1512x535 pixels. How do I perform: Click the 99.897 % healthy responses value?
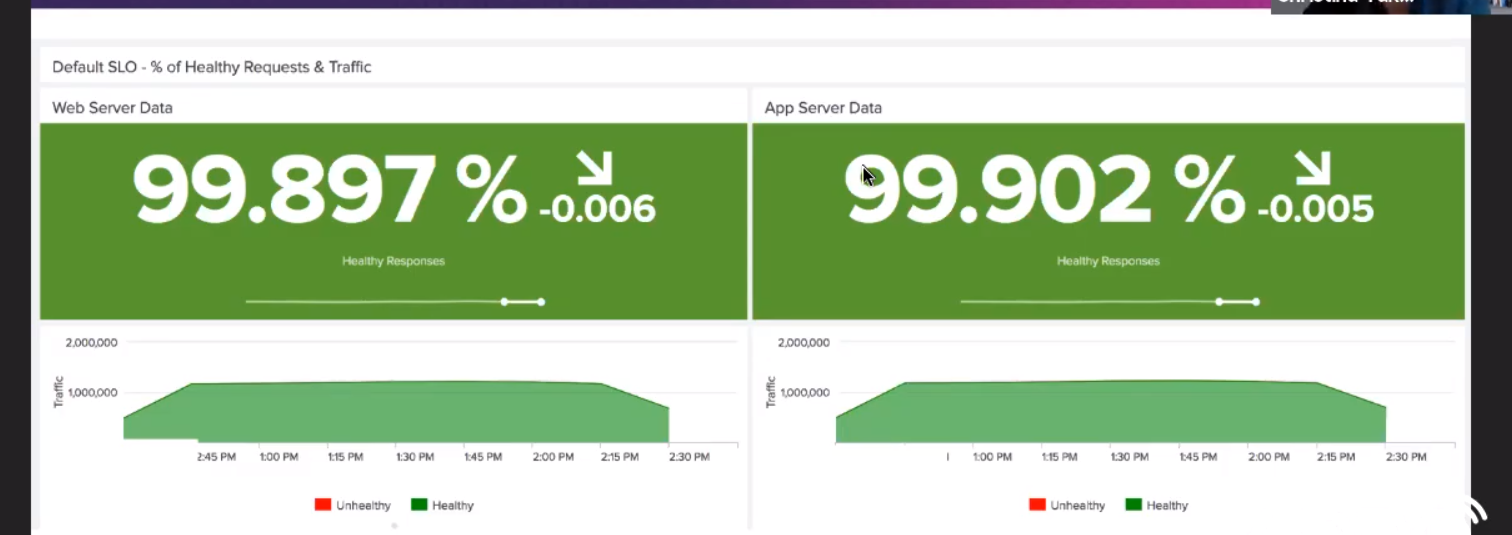(330, 189)
